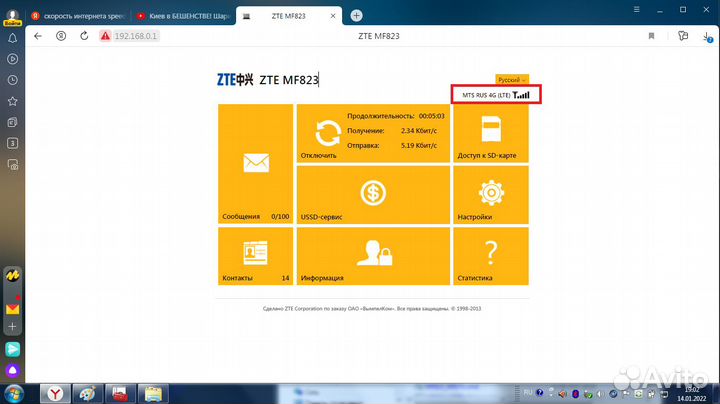Open the Статистика statistics tile
The width and height of the screenshot is (720, 404).
pyautogui.click(x=491, y=256)
